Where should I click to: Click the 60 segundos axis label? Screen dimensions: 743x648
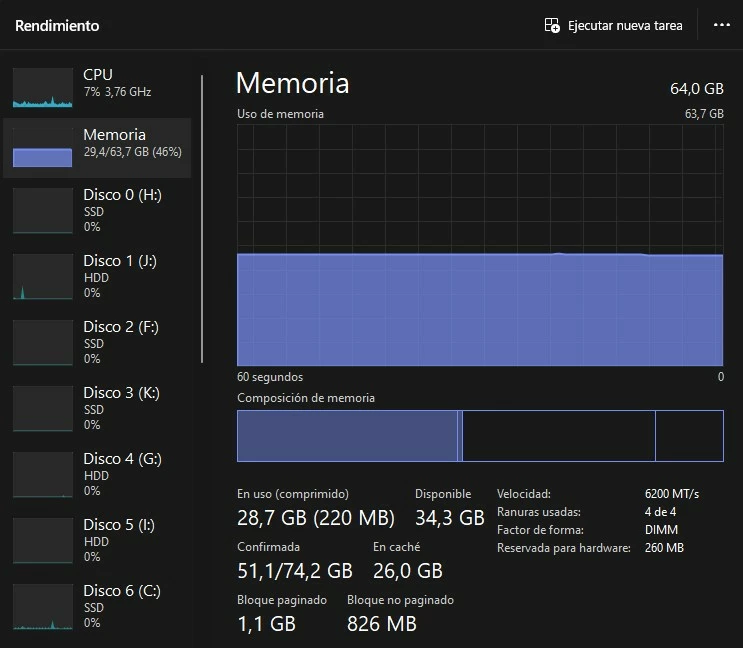tap(270, 377)
